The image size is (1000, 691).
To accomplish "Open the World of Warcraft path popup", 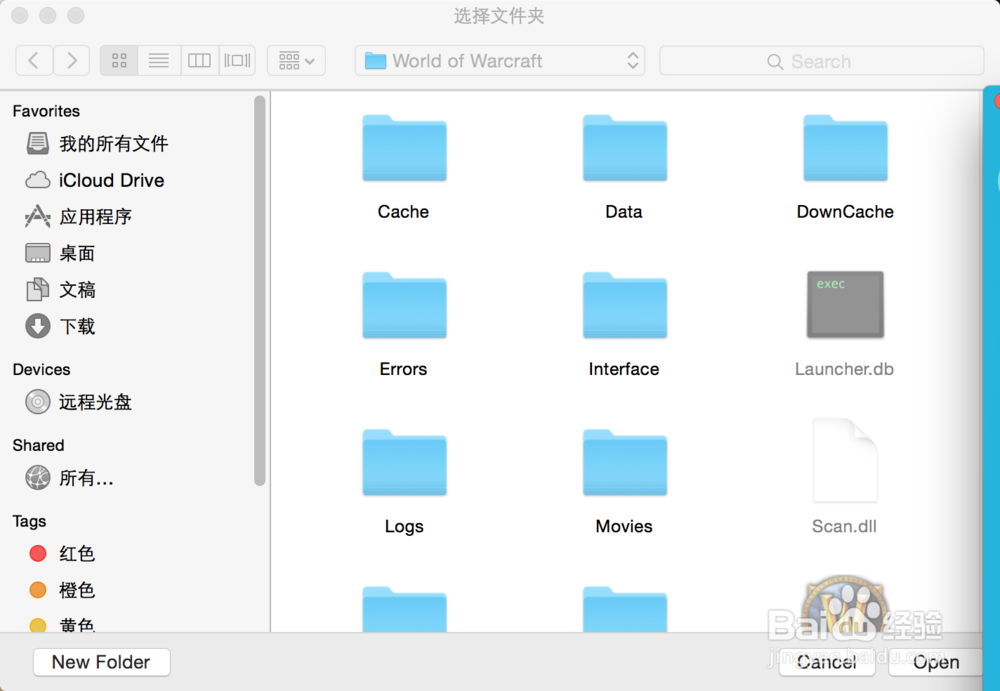I will (x=500, y=61).
